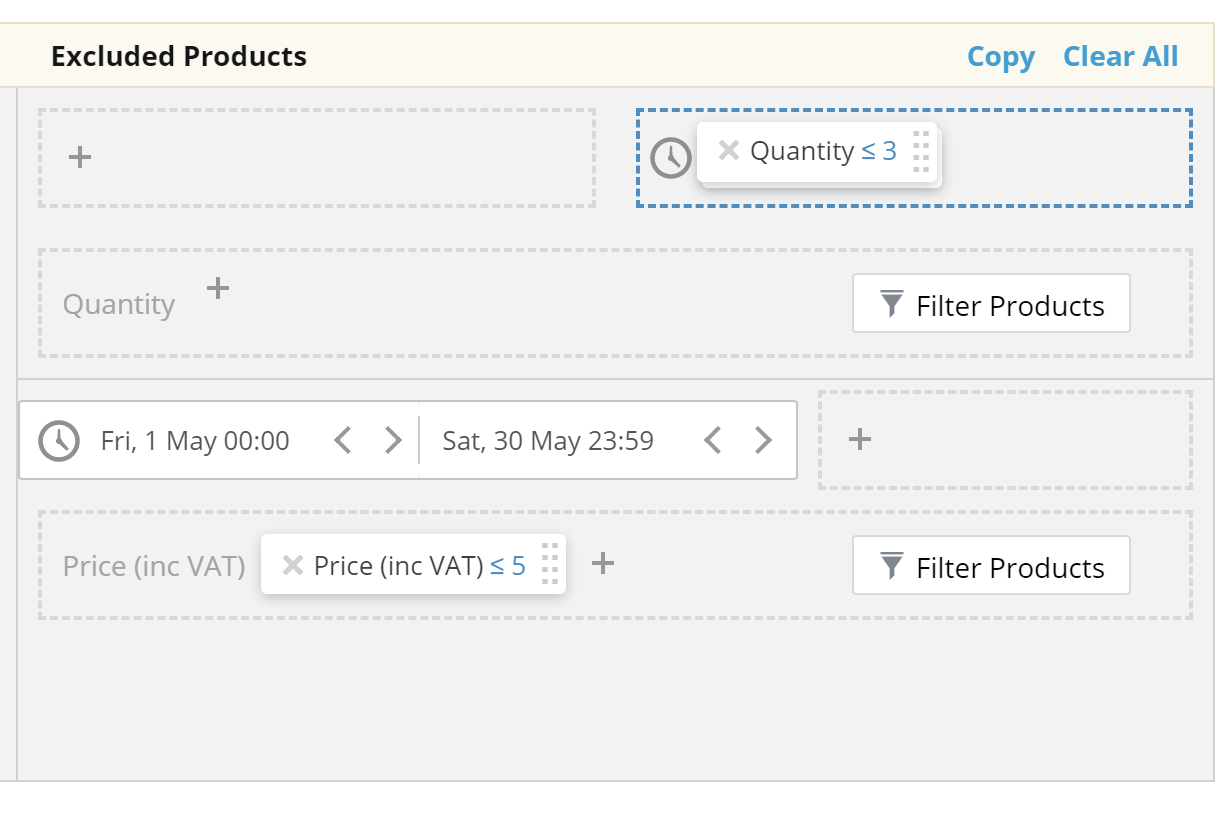Grab the drag handle on Price chip

550,564
